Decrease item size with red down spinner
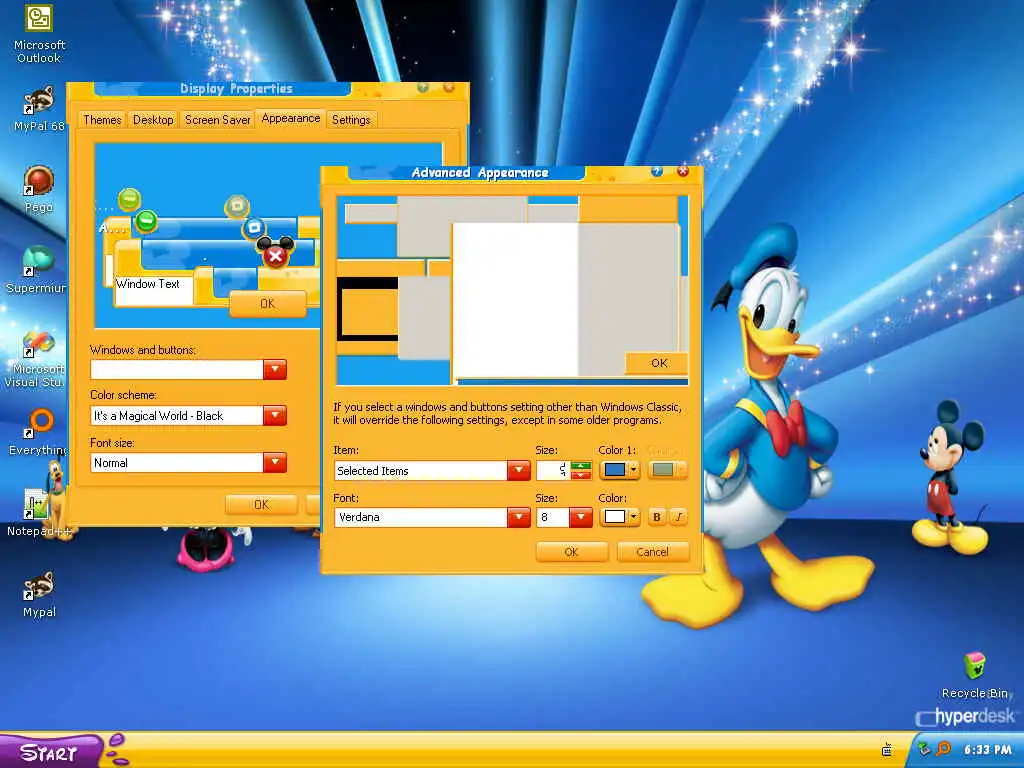Image resolution: width=1024 pixels, height=768 pixels. pyautogui.click(x=581, y=475)
